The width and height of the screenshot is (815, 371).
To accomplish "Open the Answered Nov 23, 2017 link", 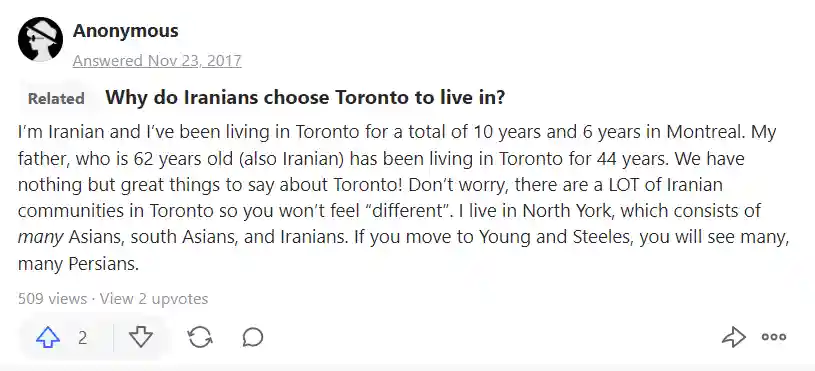I will tap(157, 61).
